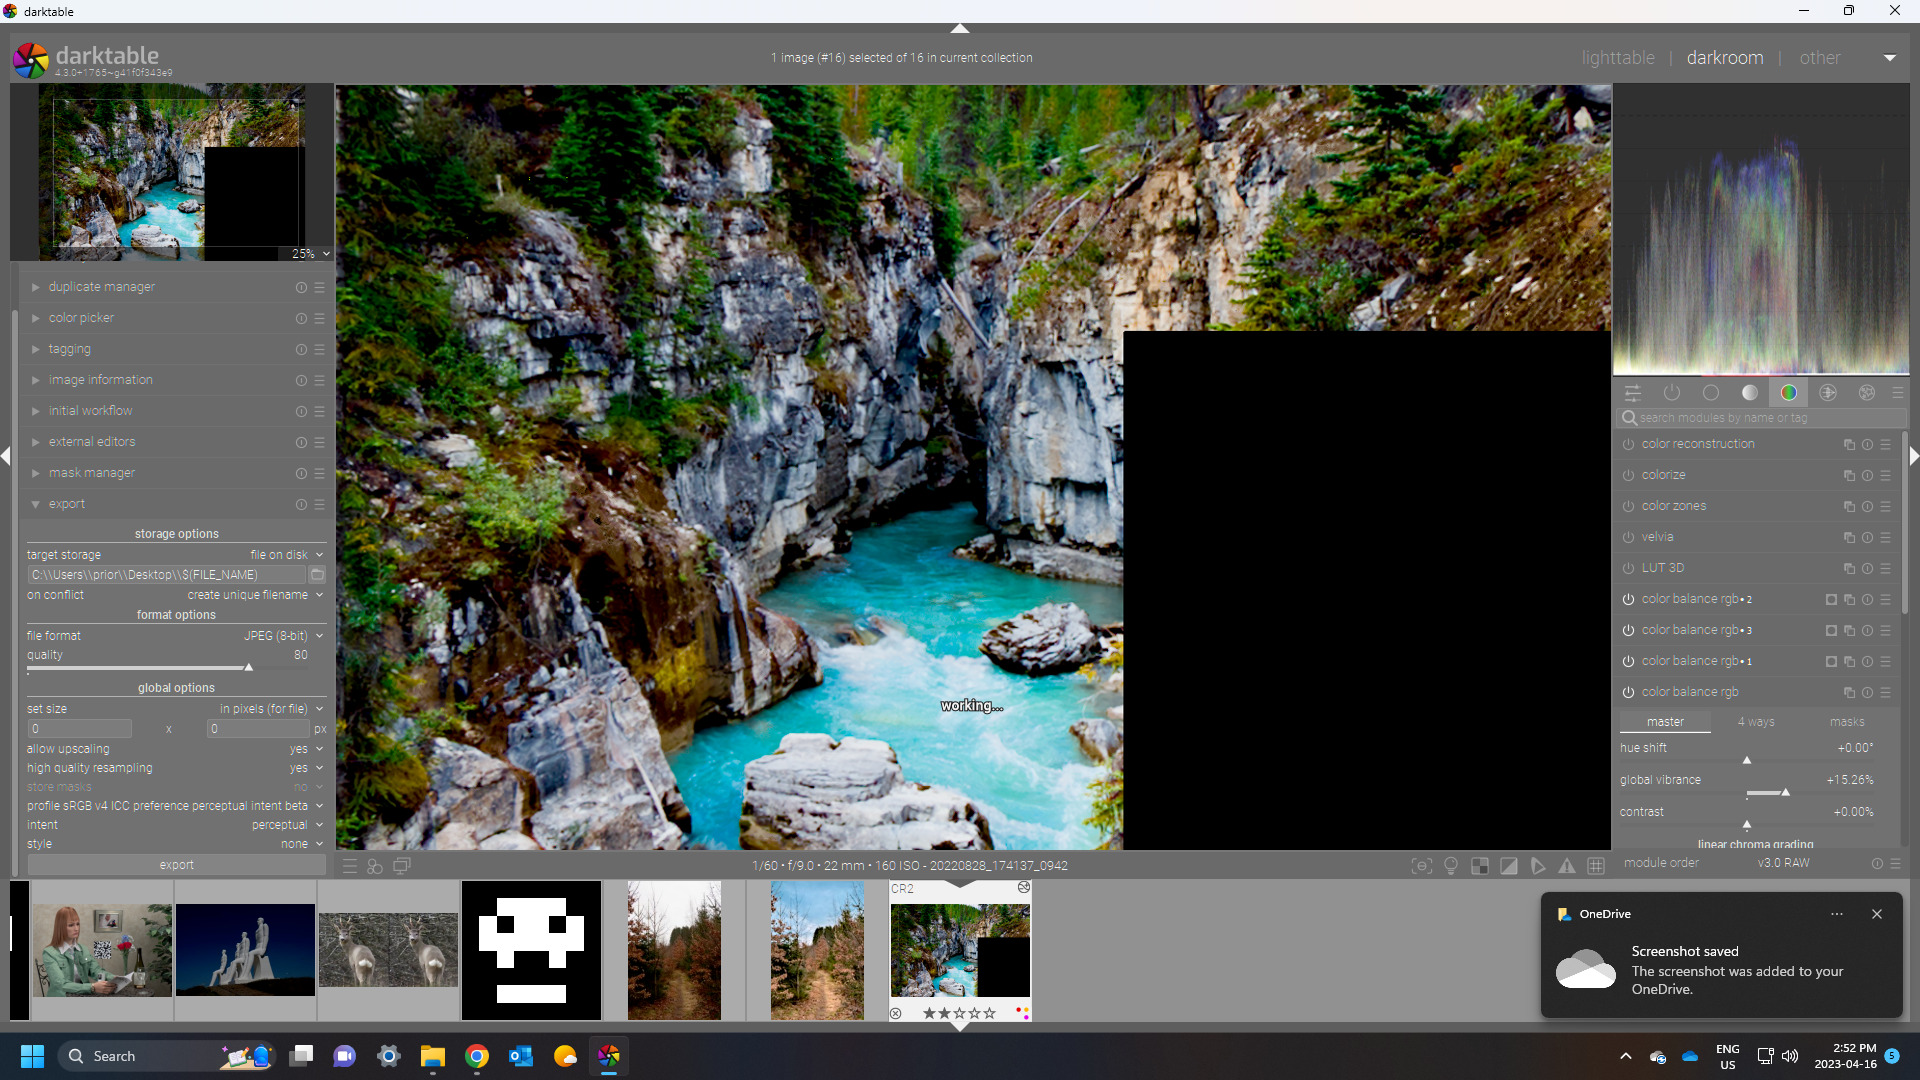Toggle the softproofing lightbulb icon
The width and height of the screenshot is (1920, 1080).
(1451, 866)
